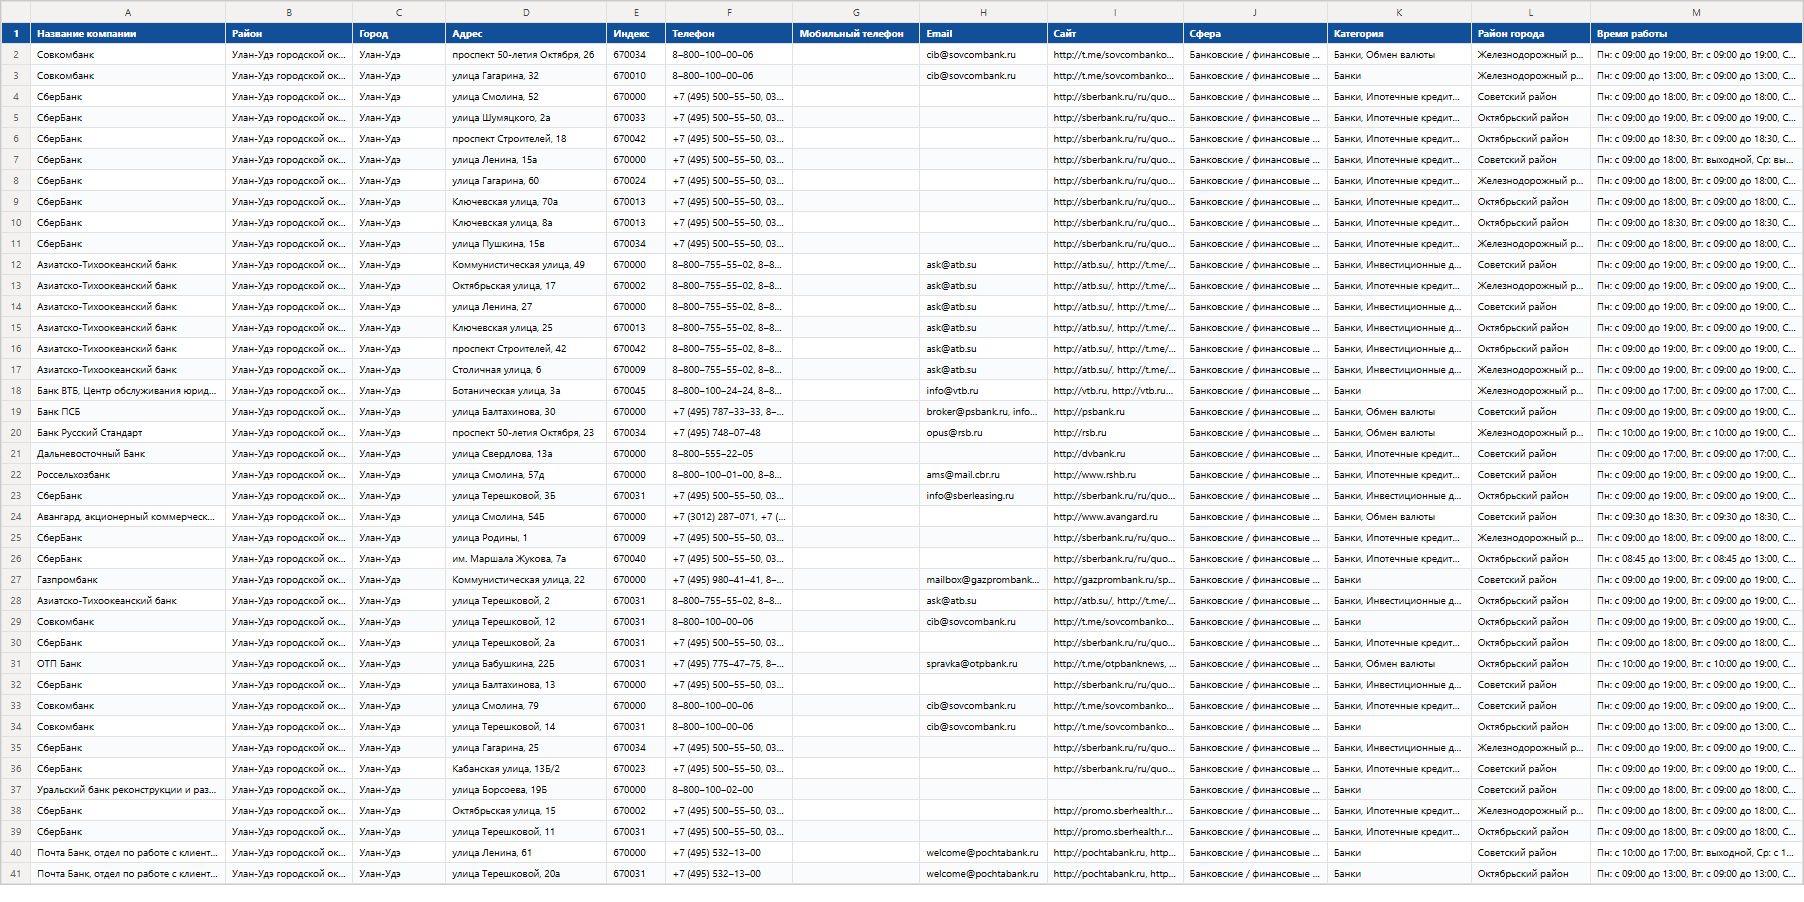Screen dimensions: 1804x902
Task: Select phone cell '8–800–100–02–00'
Action: pos(729,790)
